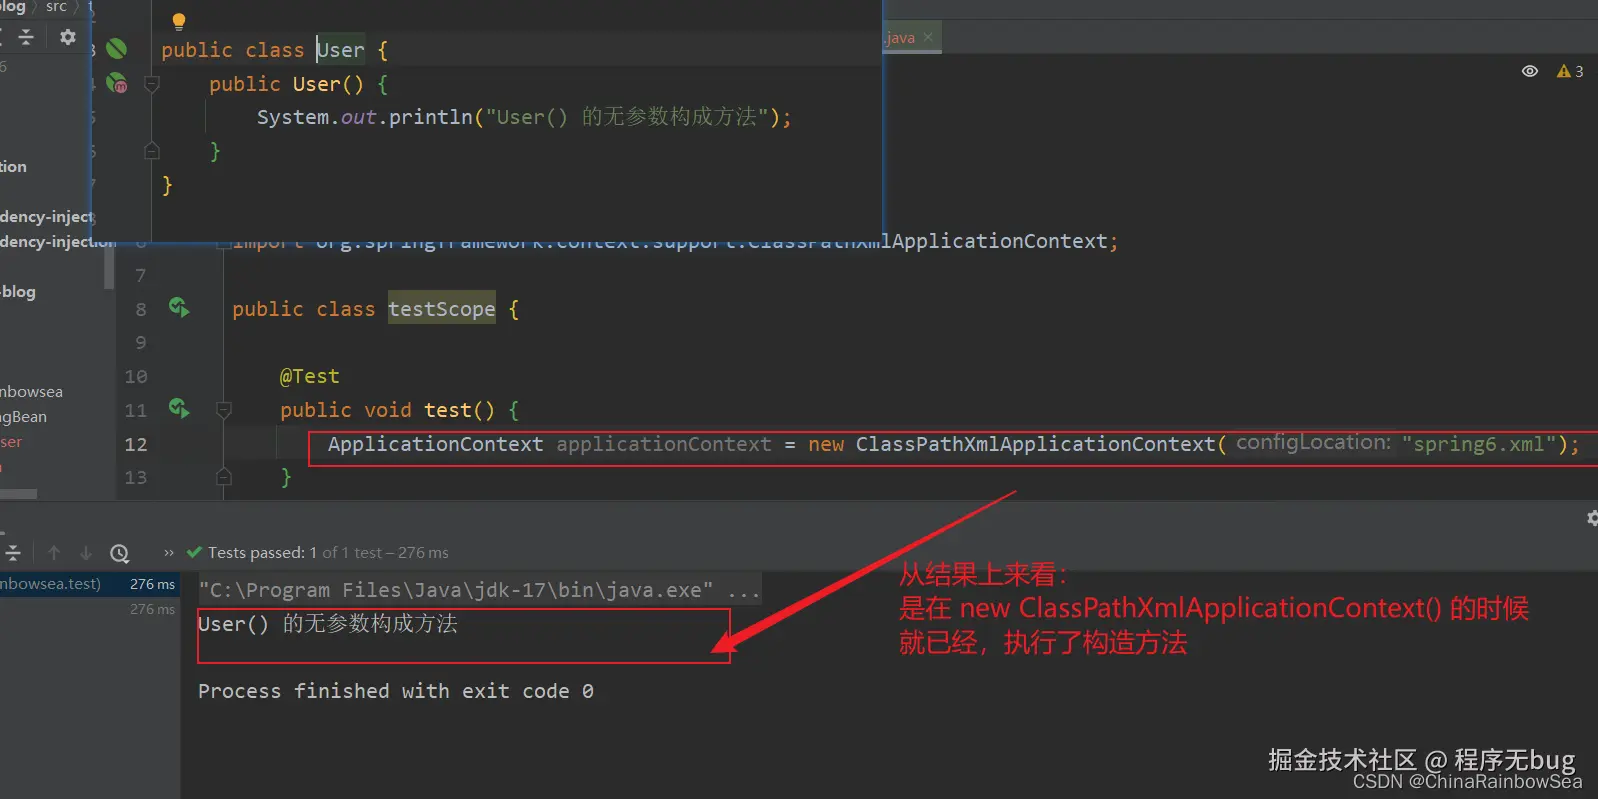
Task: Click the java.exe command line in console
Action: (x=479, y=590)
